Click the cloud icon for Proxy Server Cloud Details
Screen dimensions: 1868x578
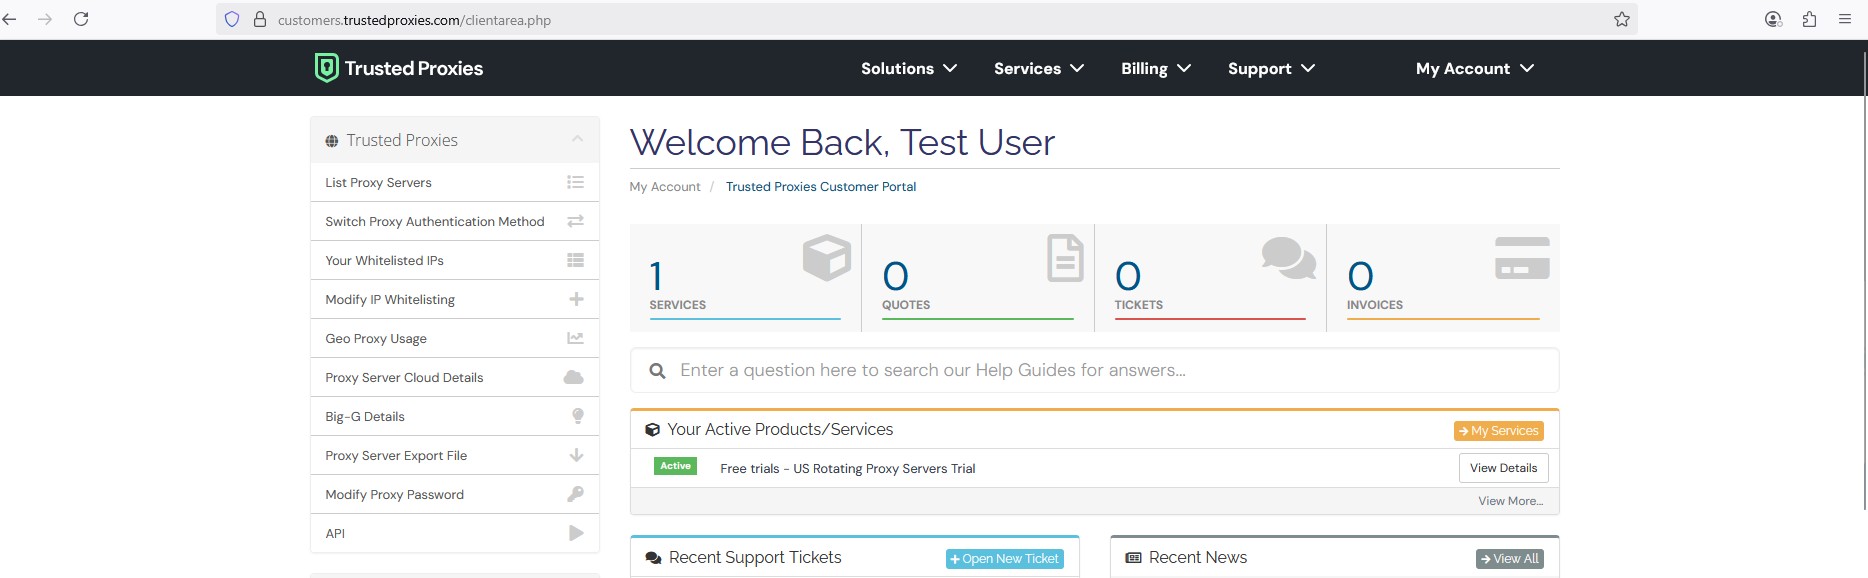click(574, 377)
